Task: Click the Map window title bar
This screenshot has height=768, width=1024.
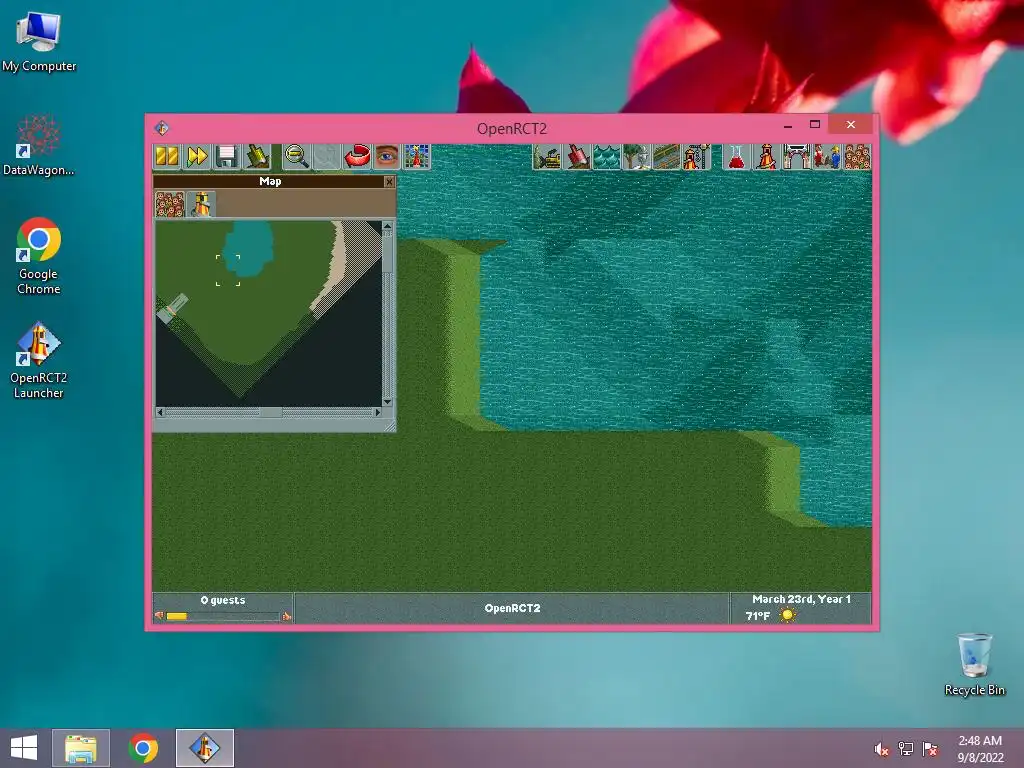Action: point(270,182)
